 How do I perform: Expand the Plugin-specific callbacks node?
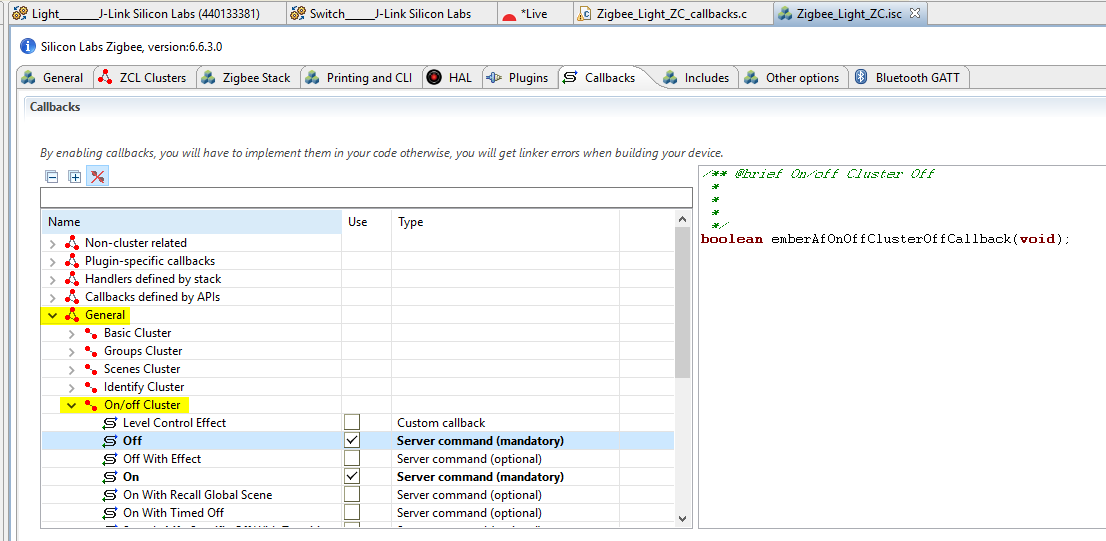click(x=52, y=261)
